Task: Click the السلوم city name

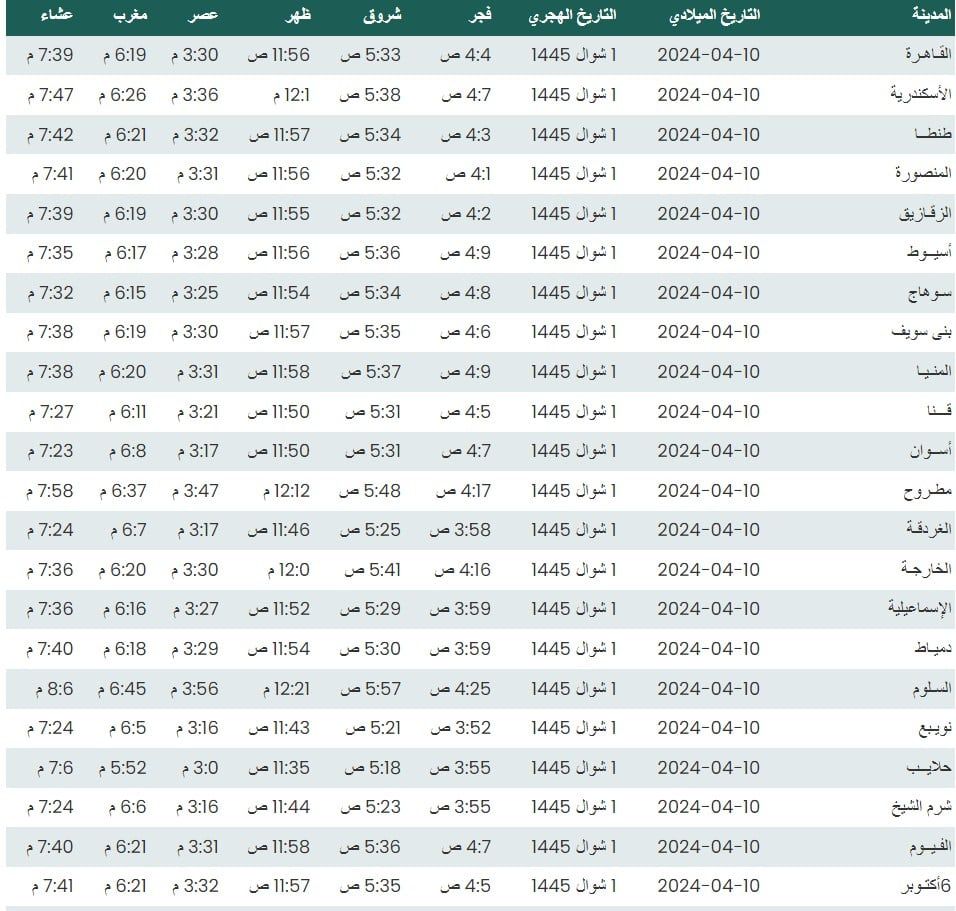Action: (926, 688)
